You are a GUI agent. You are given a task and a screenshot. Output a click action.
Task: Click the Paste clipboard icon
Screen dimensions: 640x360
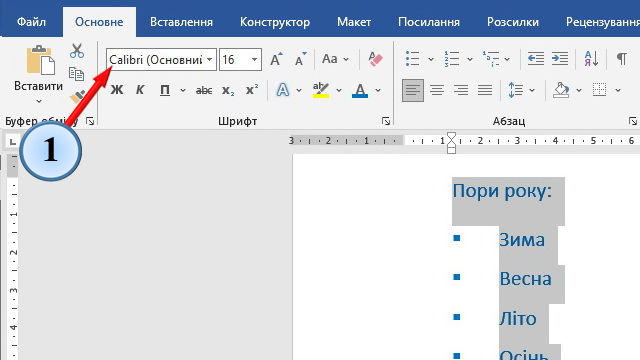pyautogui.click(x=40, y=60)
